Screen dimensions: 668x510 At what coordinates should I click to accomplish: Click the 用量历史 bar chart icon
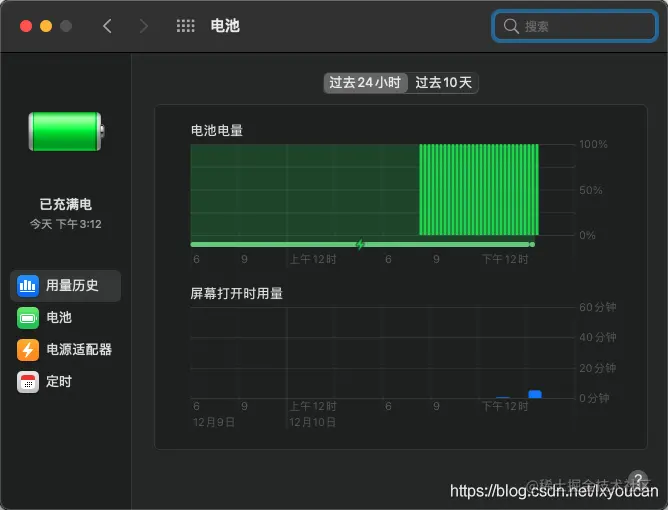point(28,285)
